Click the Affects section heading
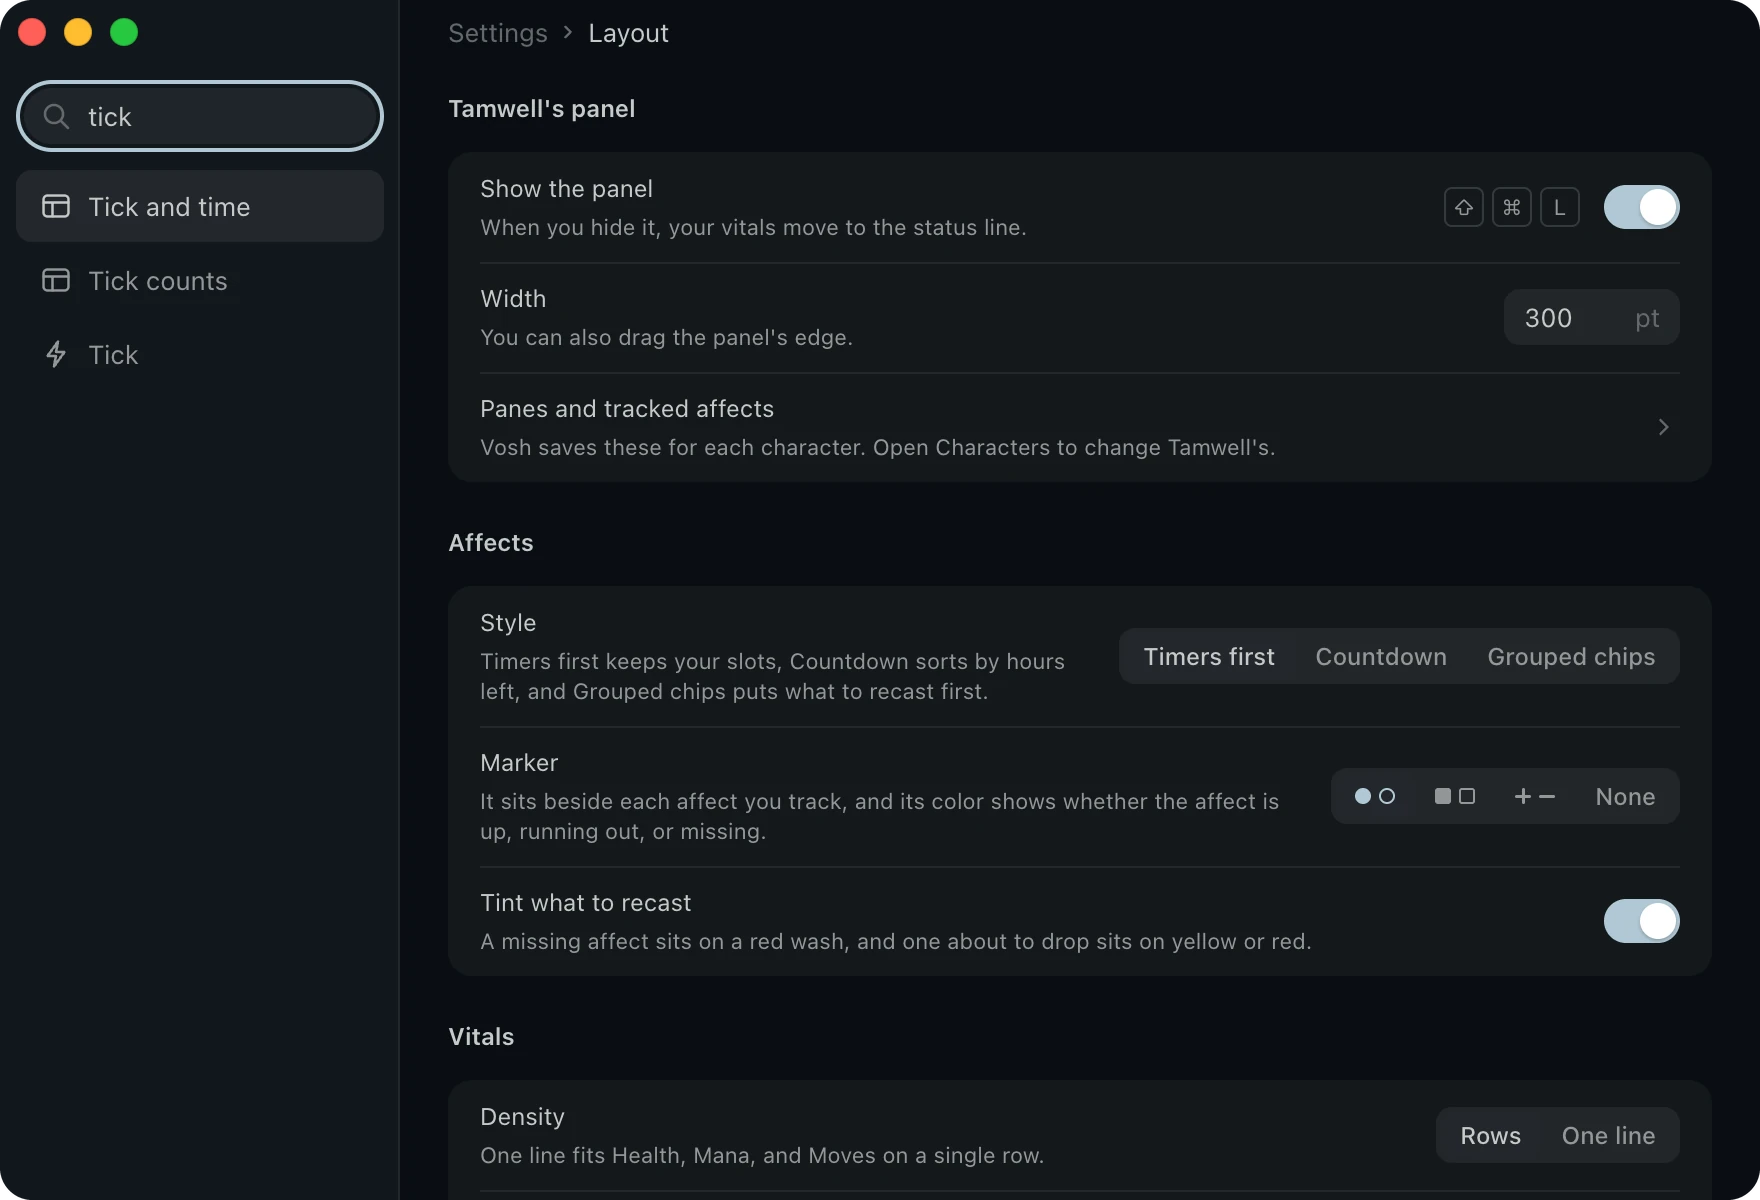Image resolution: width=1760 pixels, height=1200 pixels. pyautogui.click(x=491, y=543)
